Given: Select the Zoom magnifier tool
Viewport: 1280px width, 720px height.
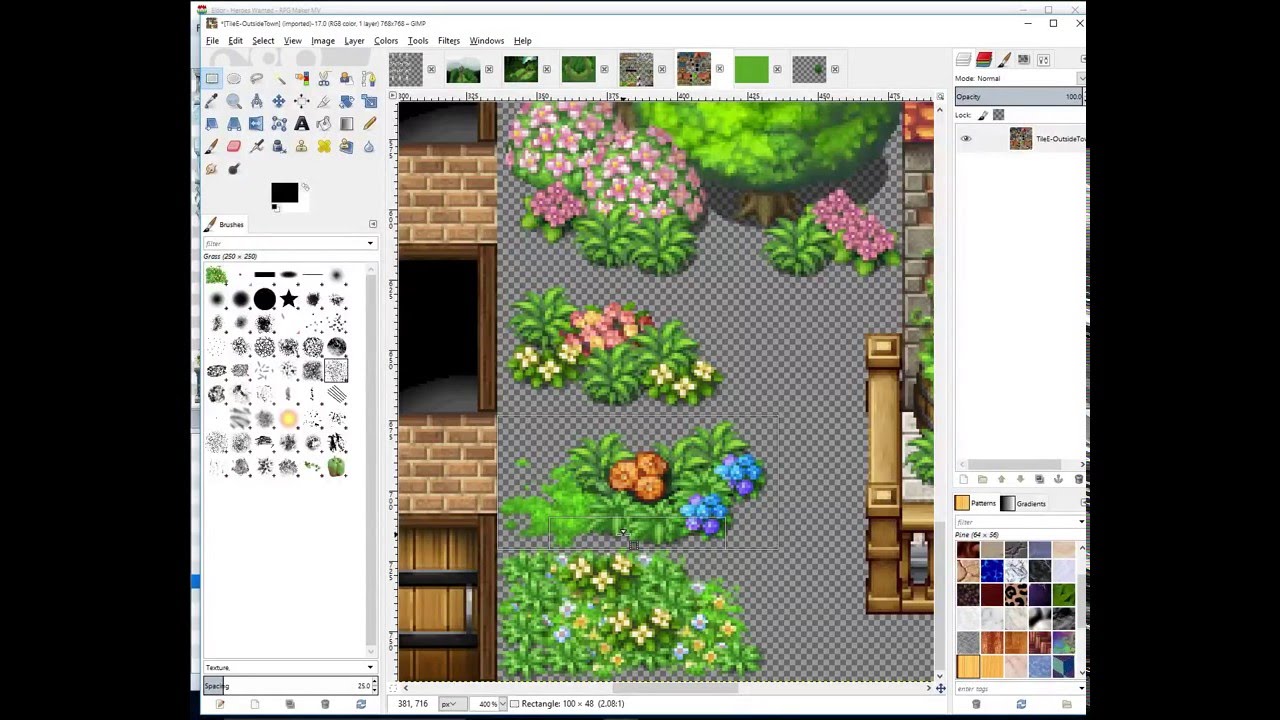Looking at the screenshot, I should [x=234, y=101].
